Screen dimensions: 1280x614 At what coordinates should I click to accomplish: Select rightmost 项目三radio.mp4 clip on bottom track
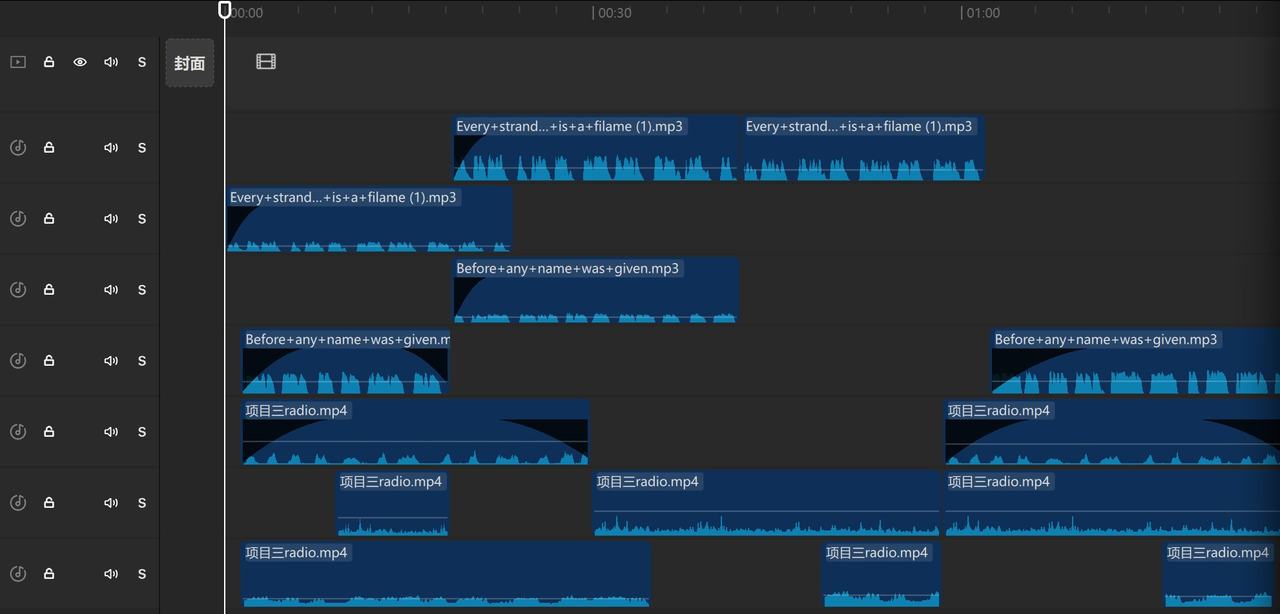[1221, 574]
